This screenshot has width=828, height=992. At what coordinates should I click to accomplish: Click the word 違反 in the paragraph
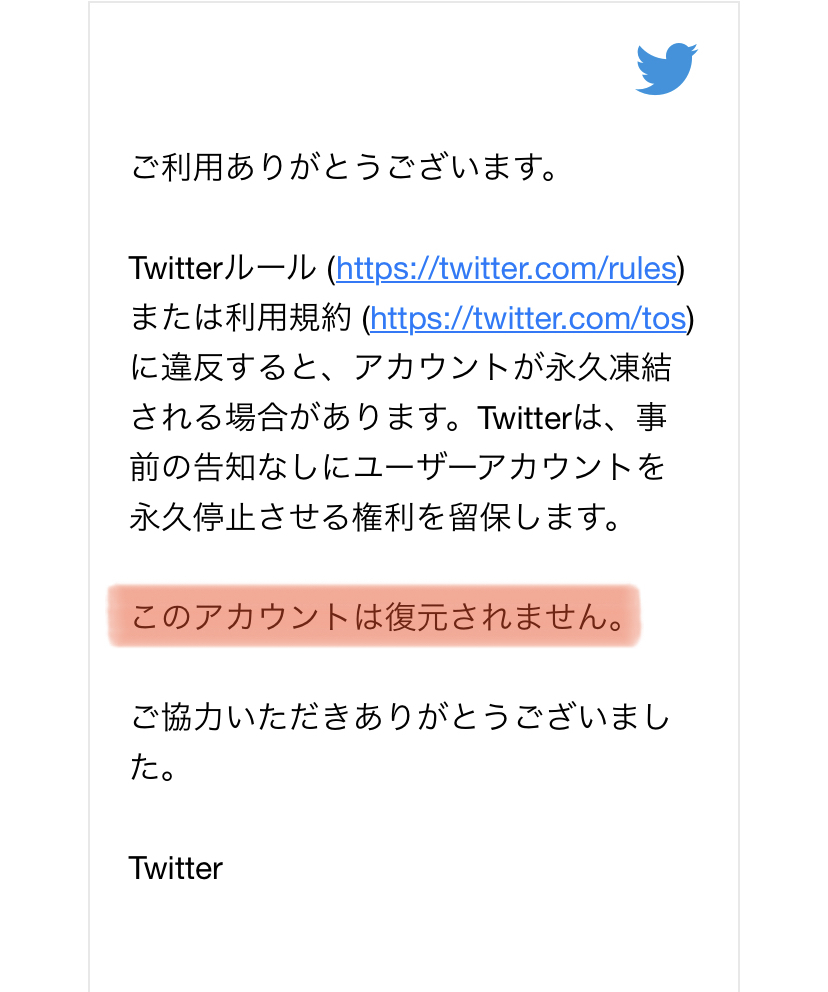193,368
